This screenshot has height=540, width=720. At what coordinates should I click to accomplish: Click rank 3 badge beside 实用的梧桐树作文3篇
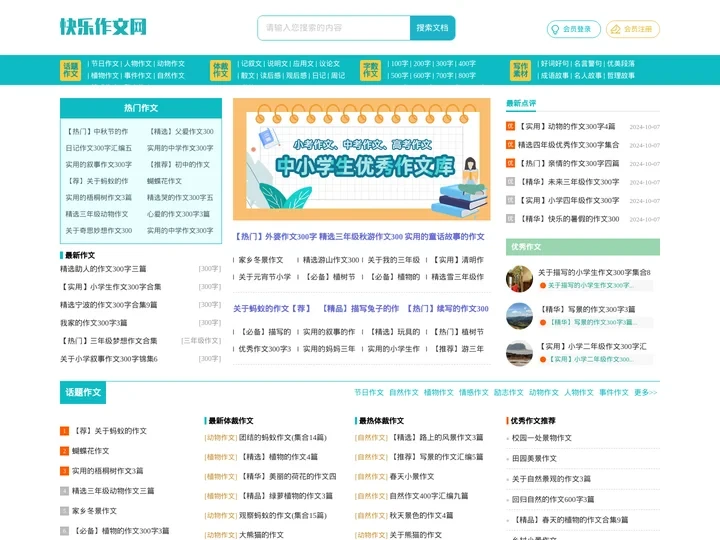[64, 471]
